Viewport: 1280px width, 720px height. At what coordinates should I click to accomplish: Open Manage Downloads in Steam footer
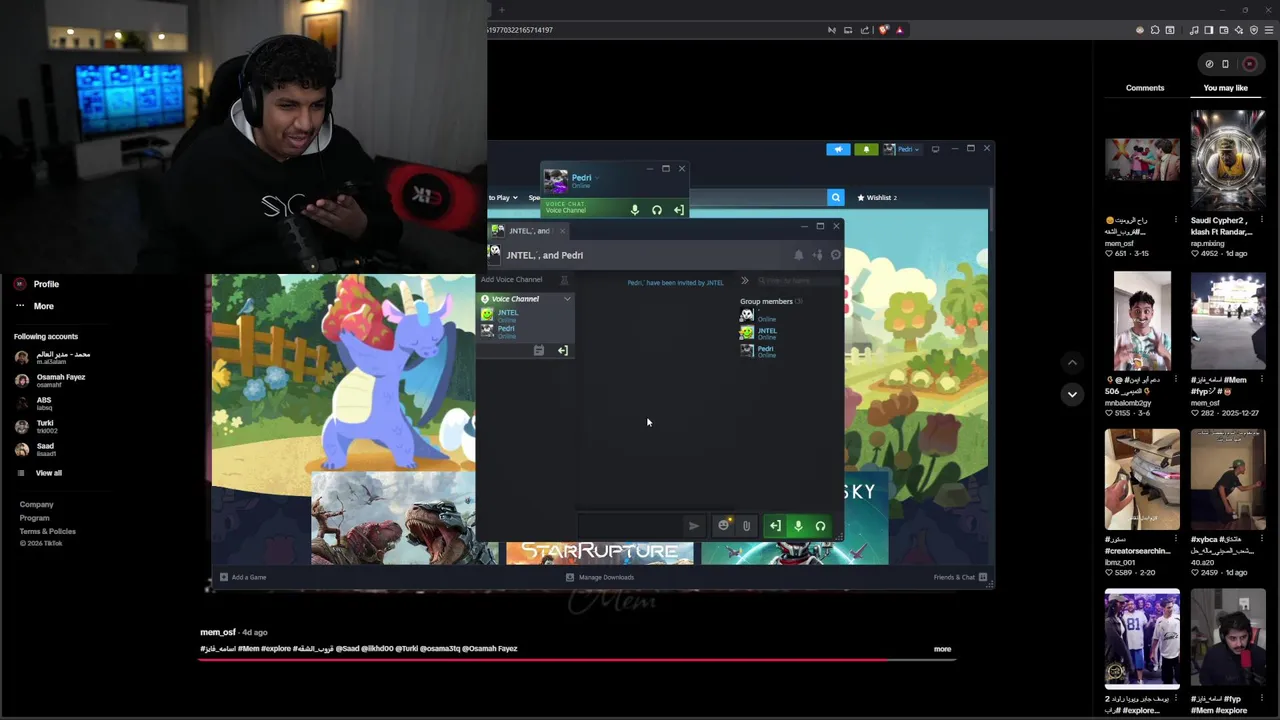point(599,577)
